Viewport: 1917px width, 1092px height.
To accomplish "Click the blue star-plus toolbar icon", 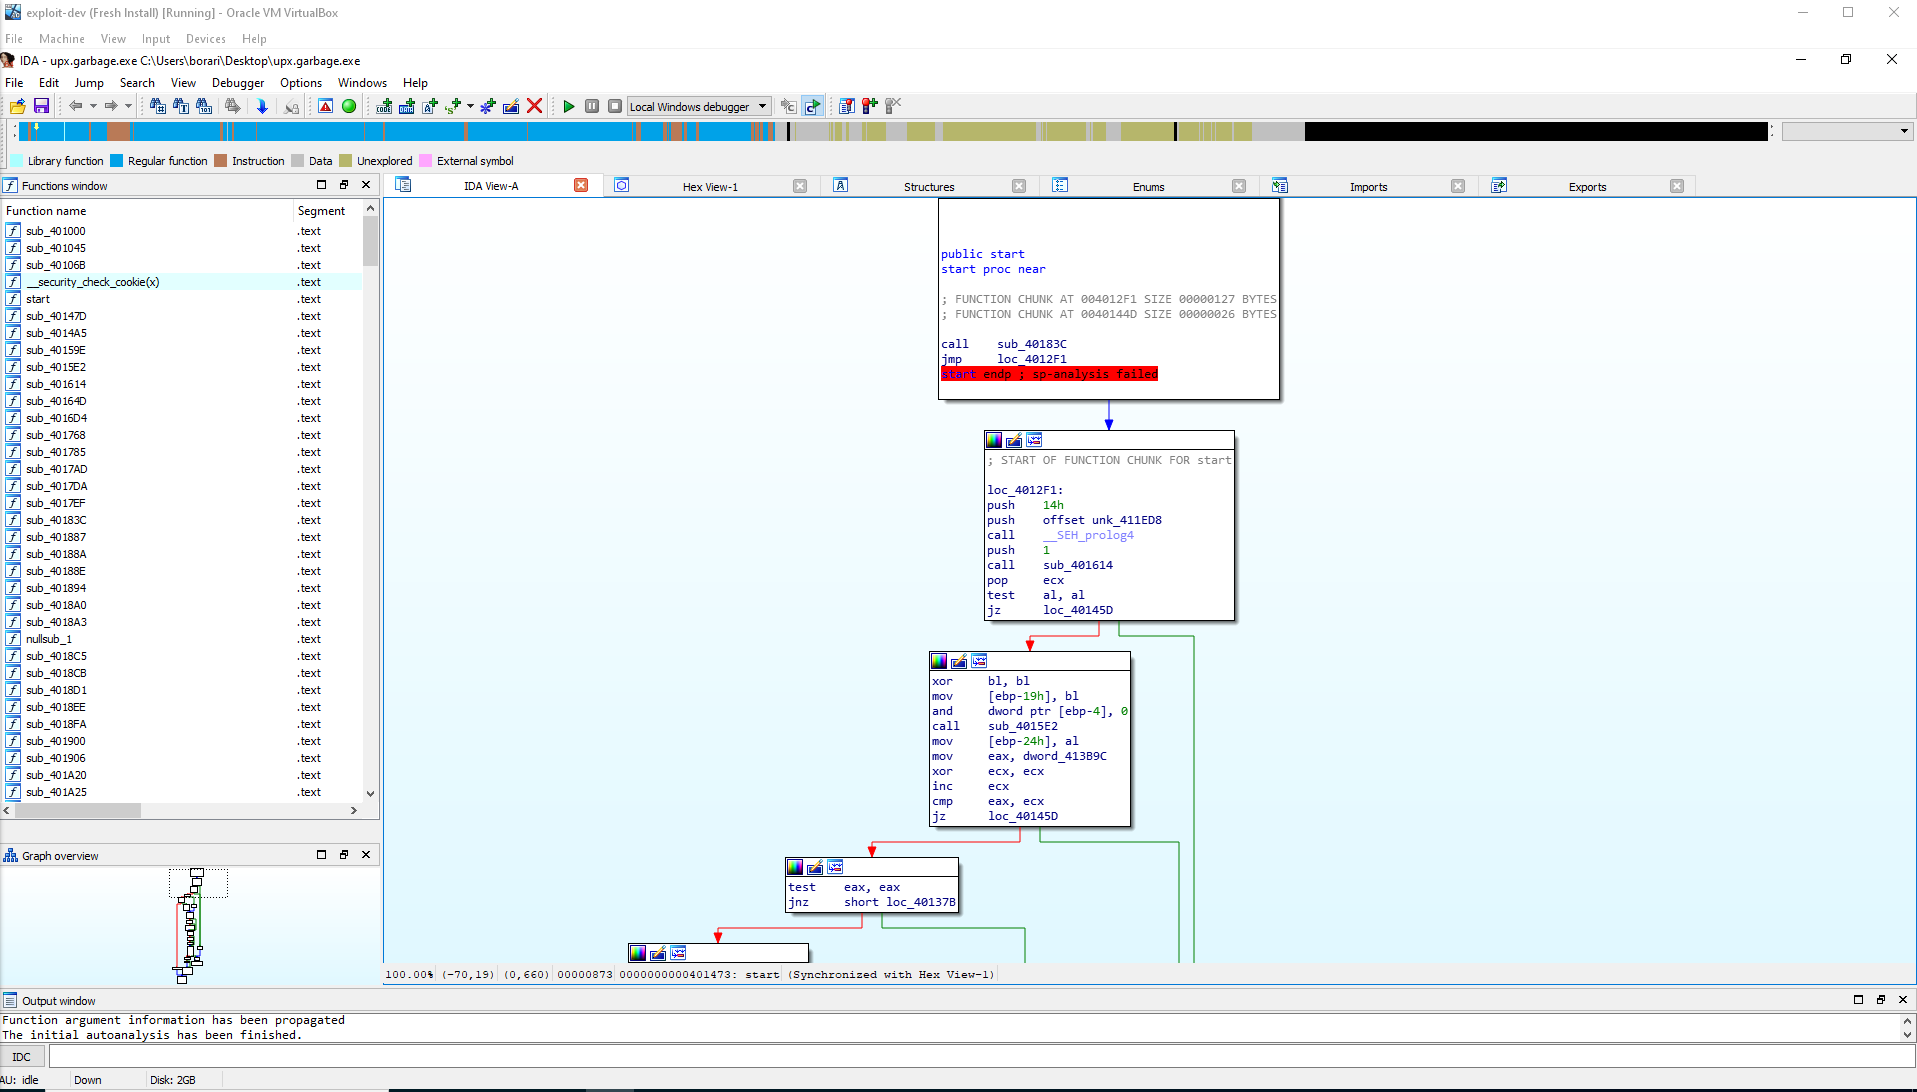I will [x=488, y=106].
